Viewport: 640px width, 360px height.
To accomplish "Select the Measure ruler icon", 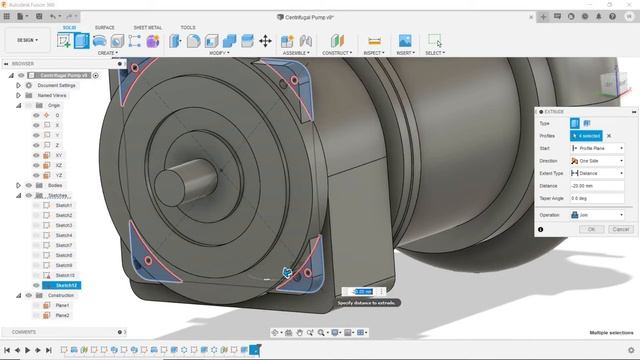I will (x=374, y=41).
